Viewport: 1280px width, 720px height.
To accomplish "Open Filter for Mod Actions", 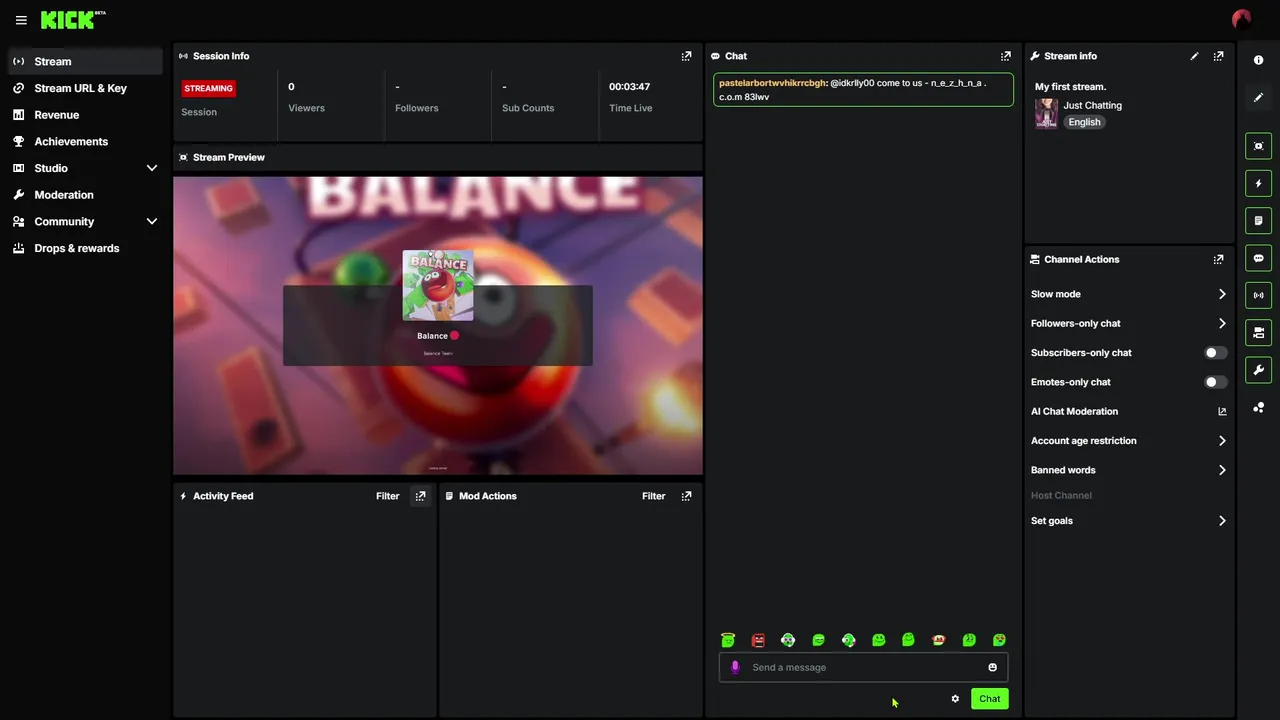I will click(x=653, y=496).
